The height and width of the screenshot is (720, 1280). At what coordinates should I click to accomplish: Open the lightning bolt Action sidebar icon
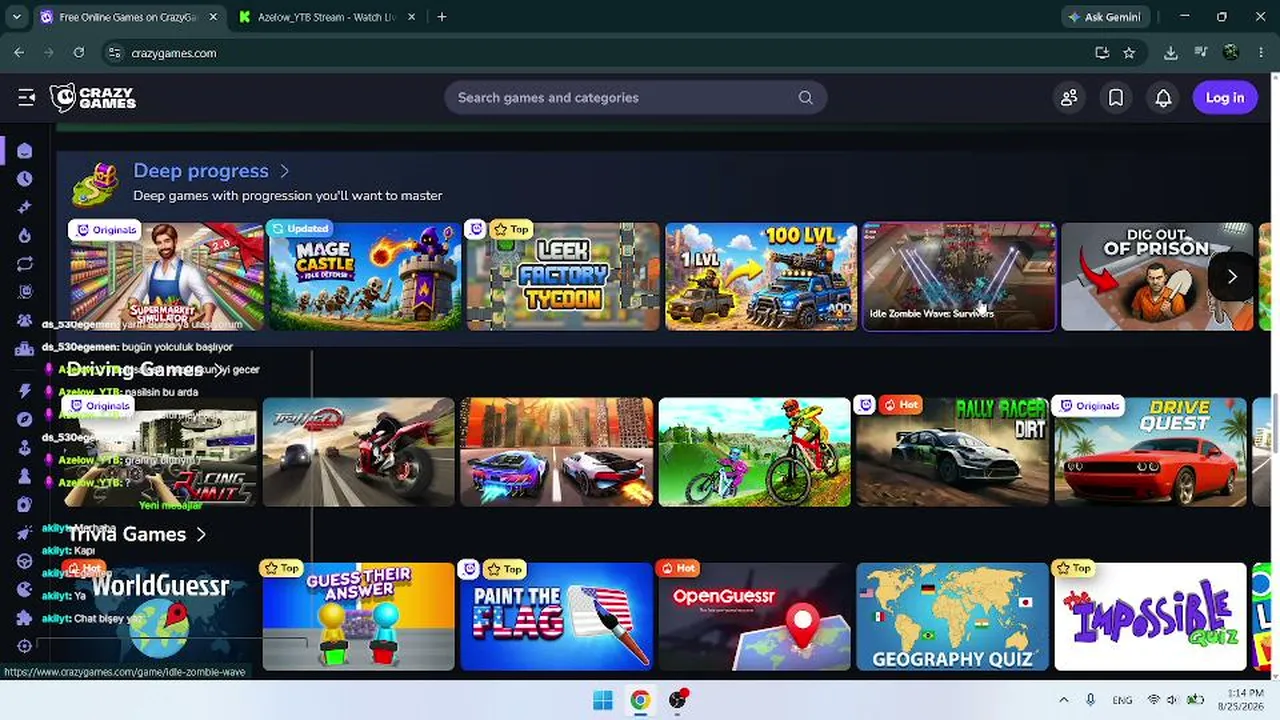tap(25, 391)
